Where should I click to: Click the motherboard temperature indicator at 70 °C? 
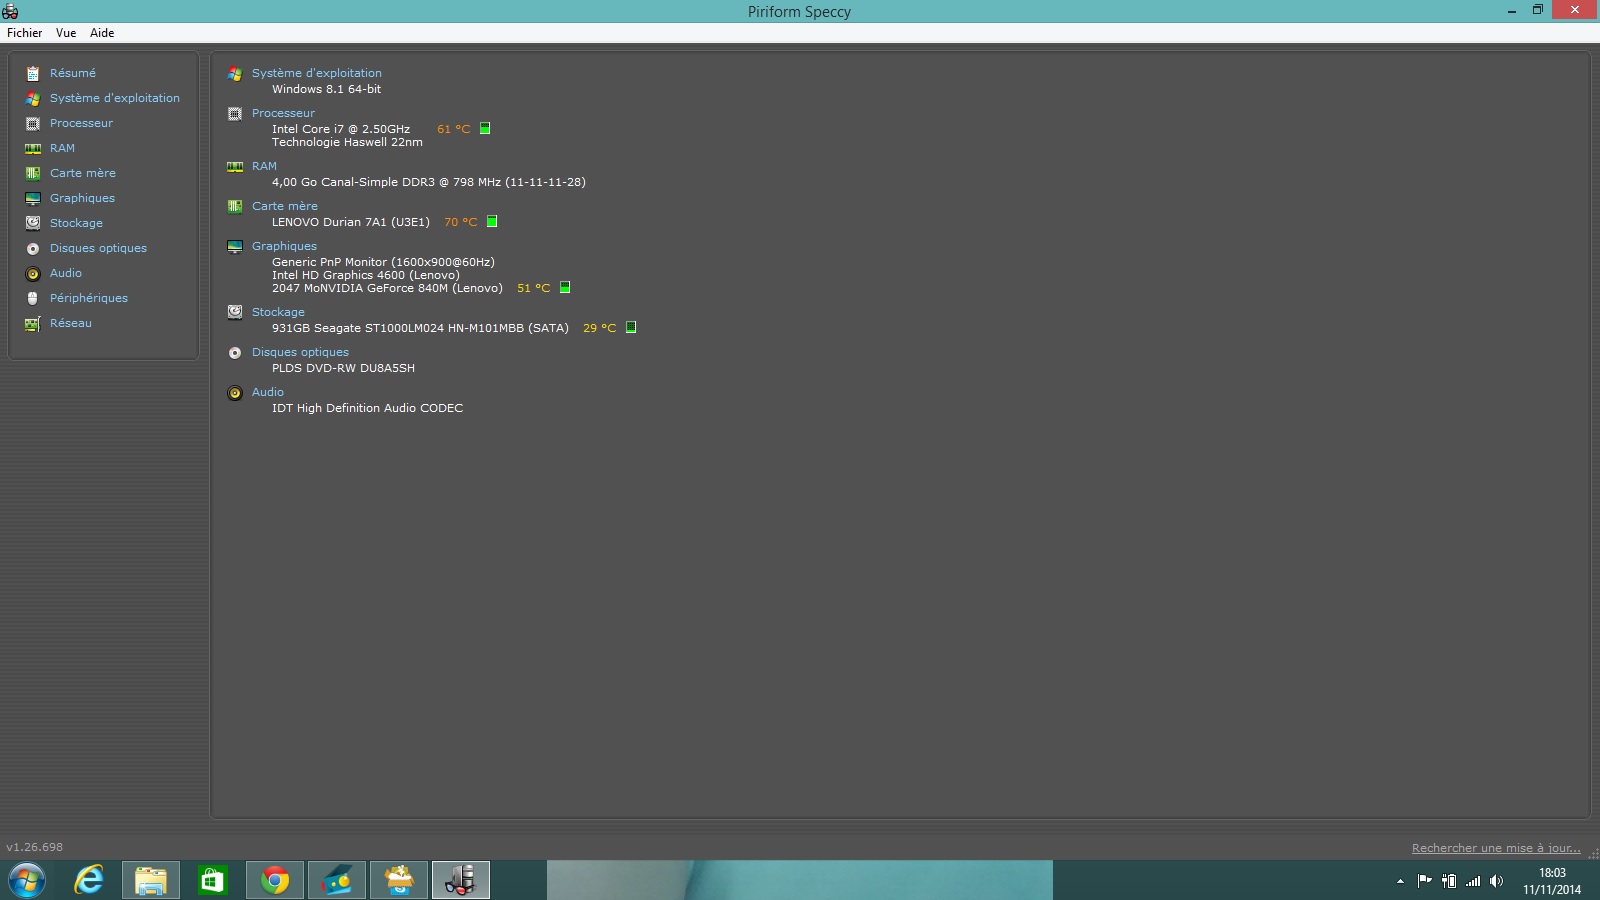point(492,221)
